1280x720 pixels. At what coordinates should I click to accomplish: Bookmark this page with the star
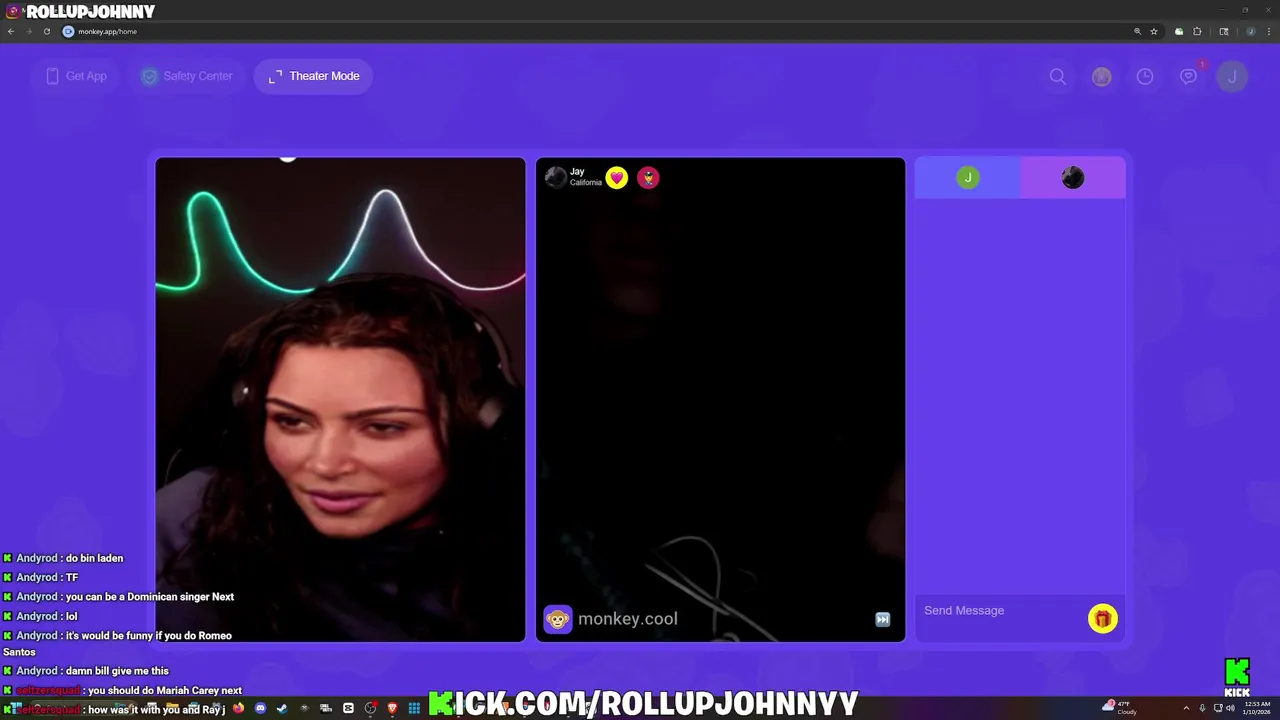1154,31
